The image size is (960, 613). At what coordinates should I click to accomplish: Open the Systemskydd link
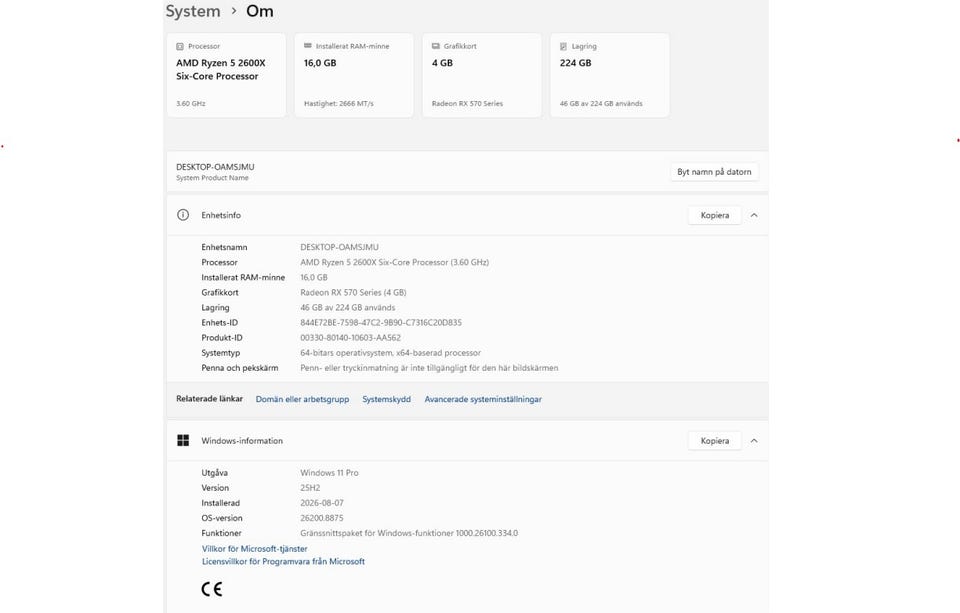point(386,399)
